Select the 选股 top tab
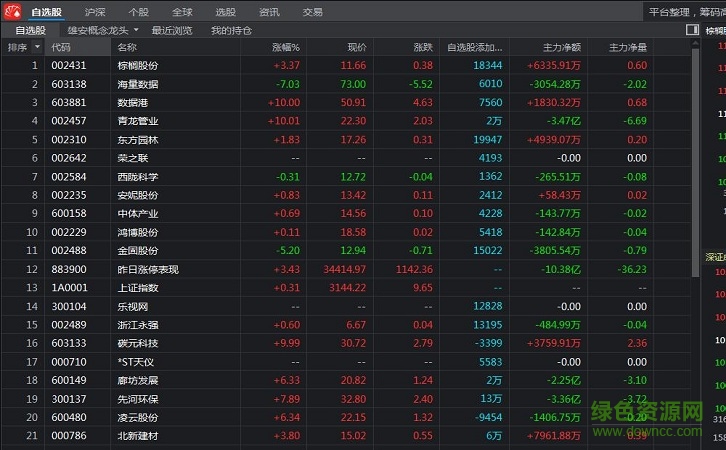 coord(226,12)
